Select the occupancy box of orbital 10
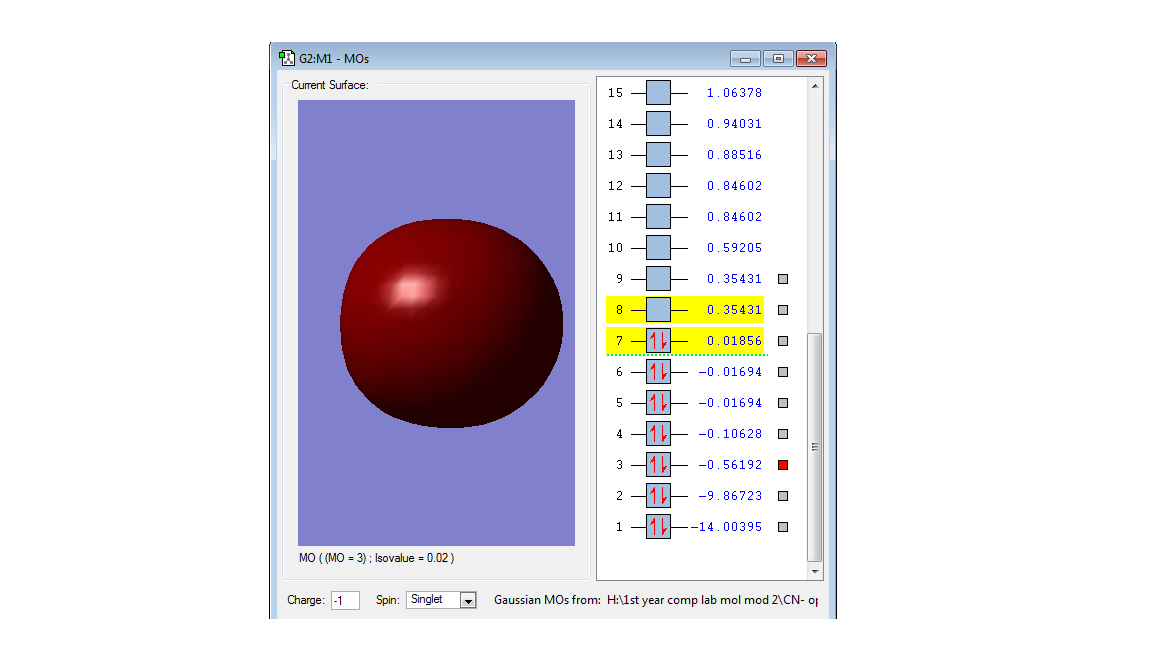Screen dimensions: 1152x648 pyautogui.click(x=658, y=248)
